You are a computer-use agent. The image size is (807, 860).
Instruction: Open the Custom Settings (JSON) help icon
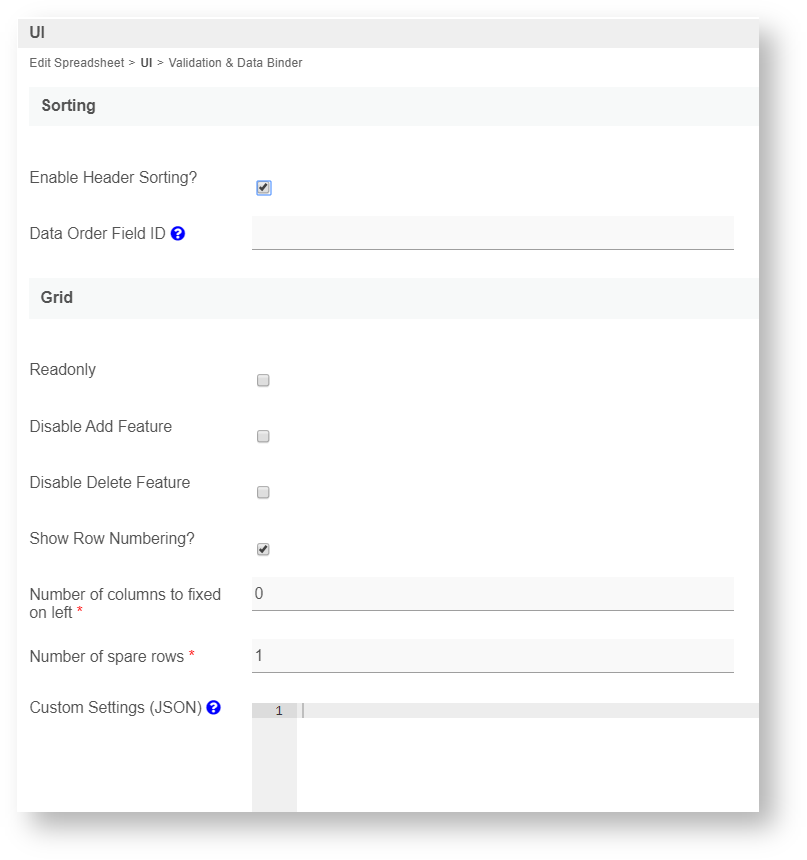click(213, 708)
